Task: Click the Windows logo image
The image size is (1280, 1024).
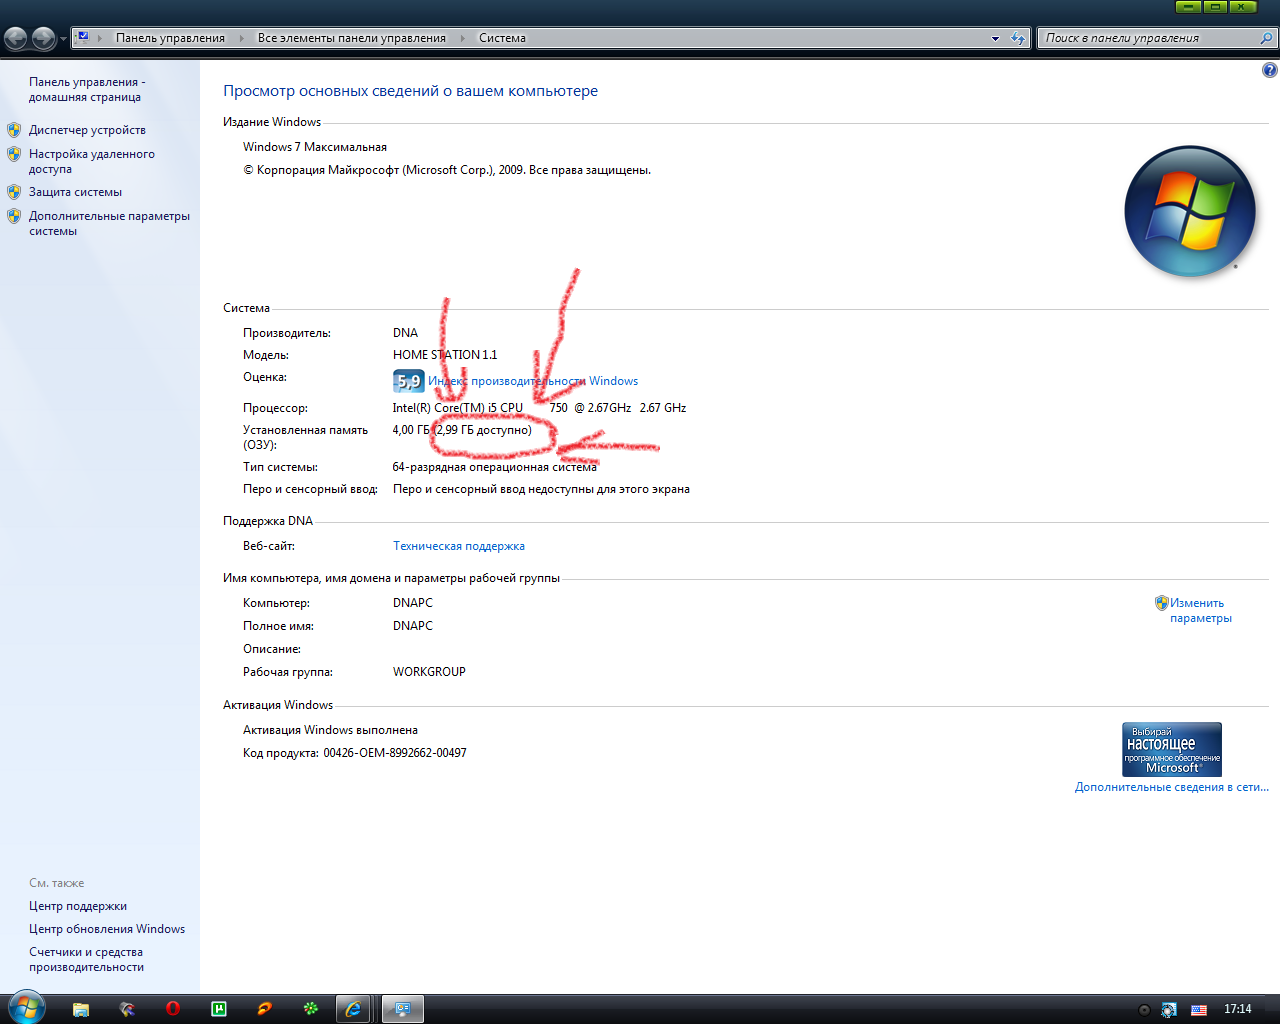Action: 1190,211
